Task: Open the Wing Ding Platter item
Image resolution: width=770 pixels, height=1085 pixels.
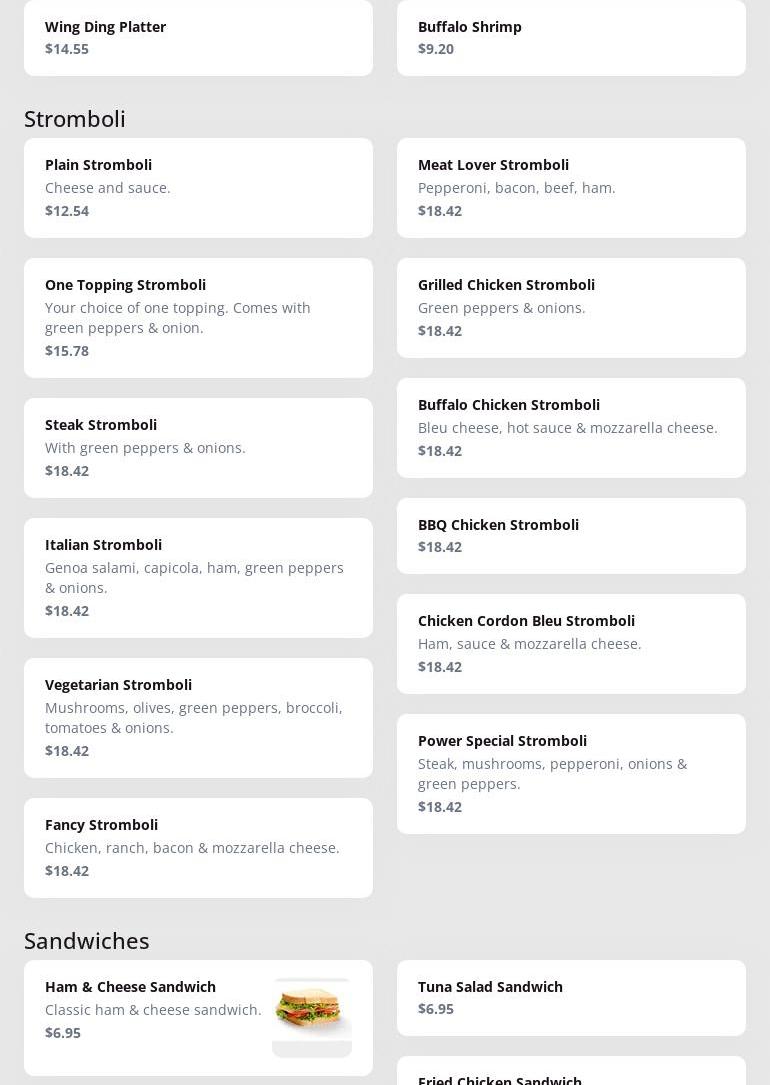Action: pos(198,38)
